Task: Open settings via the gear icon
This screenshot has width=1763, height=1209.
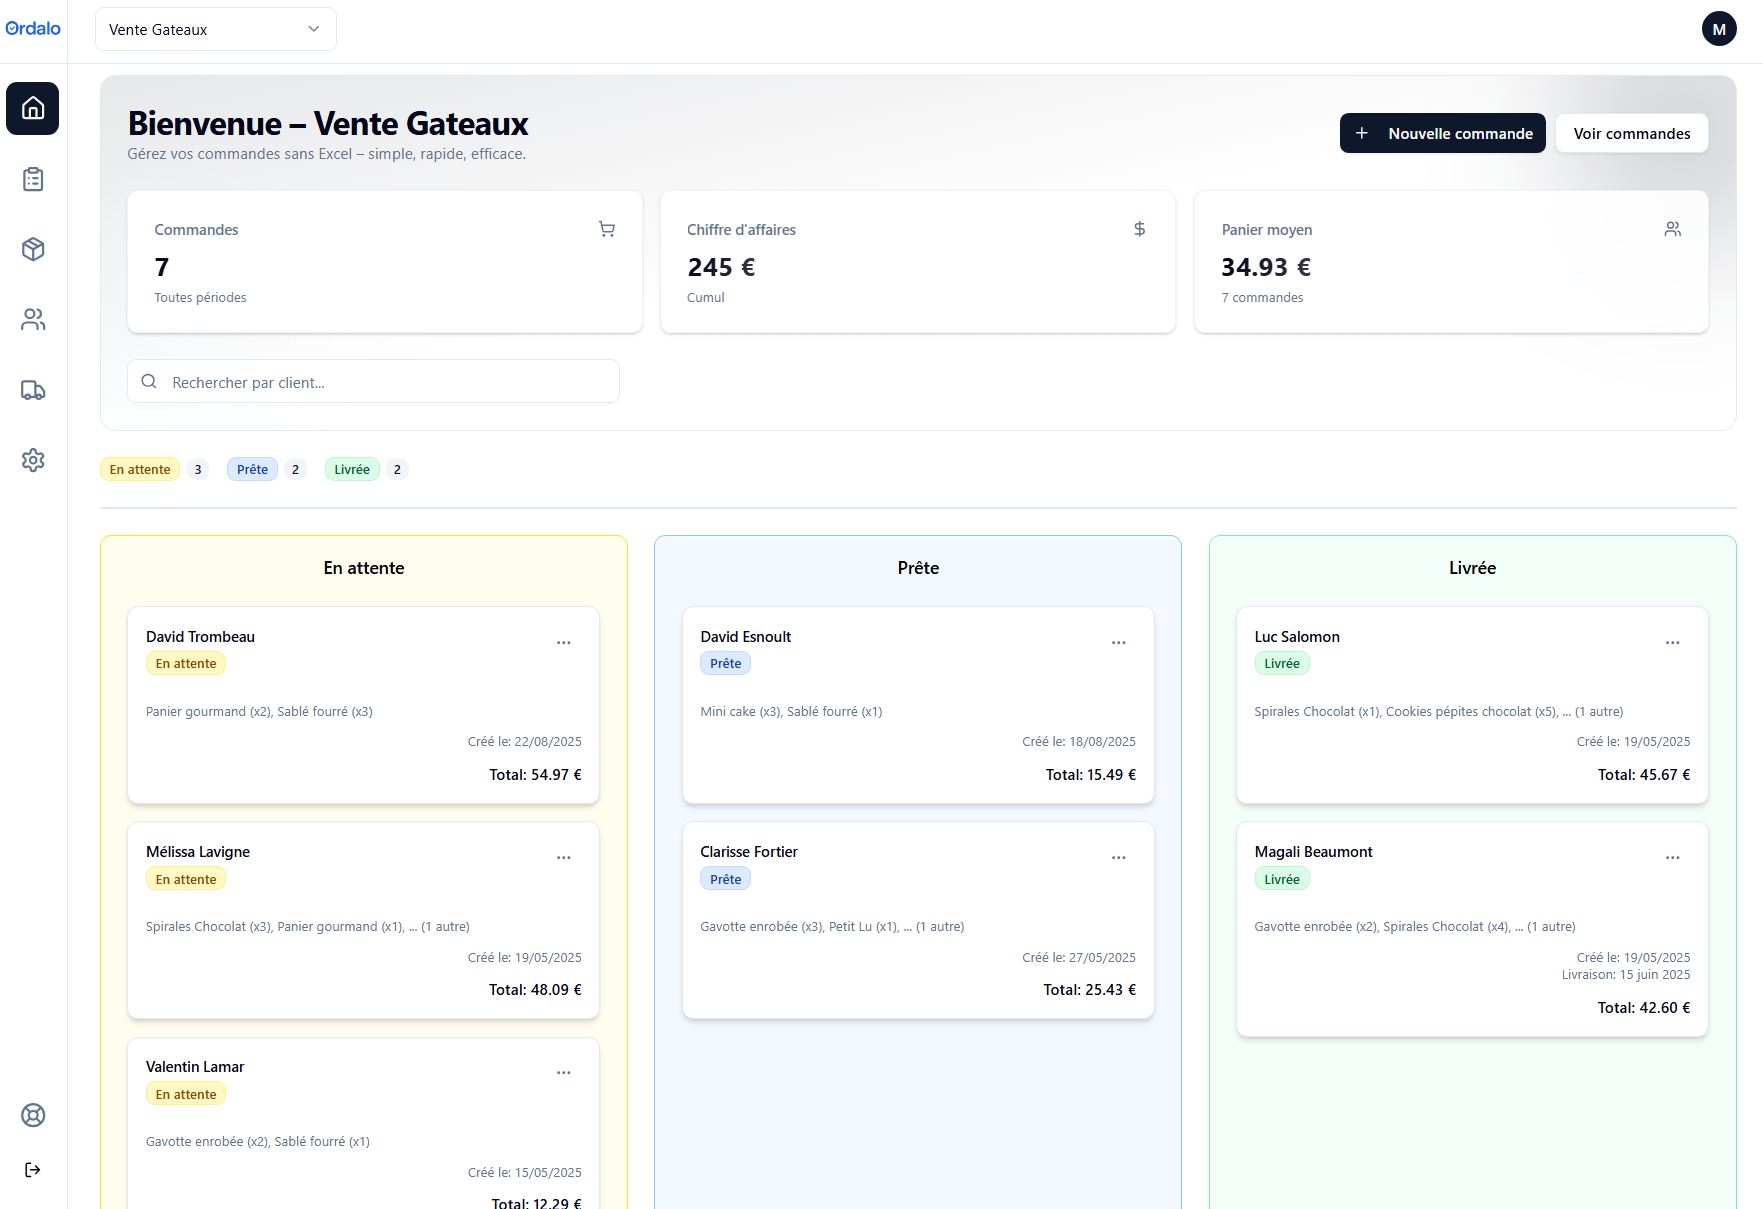Action: 33,460
